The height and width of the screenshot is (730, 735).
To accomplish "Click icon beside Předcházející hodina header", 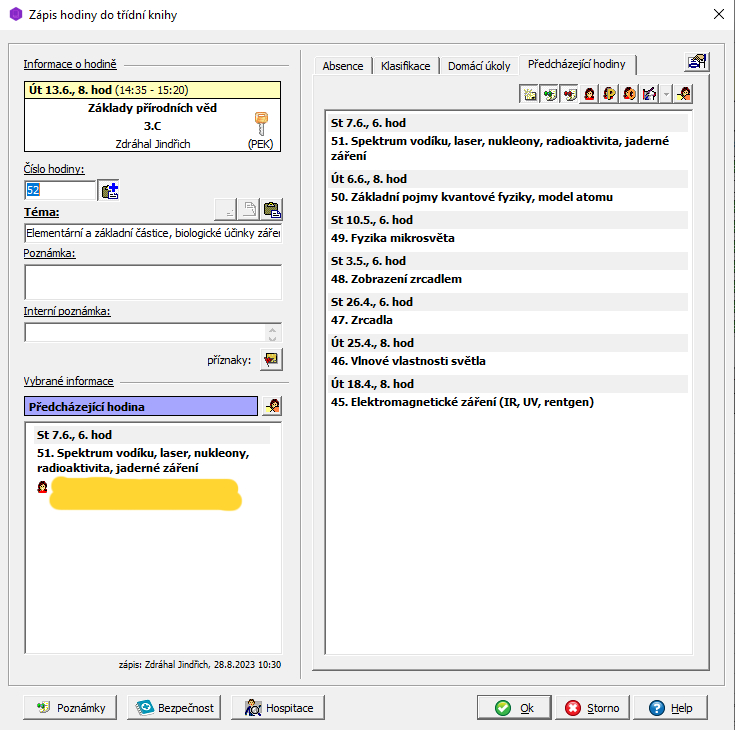I will click(x=271, y=406).
